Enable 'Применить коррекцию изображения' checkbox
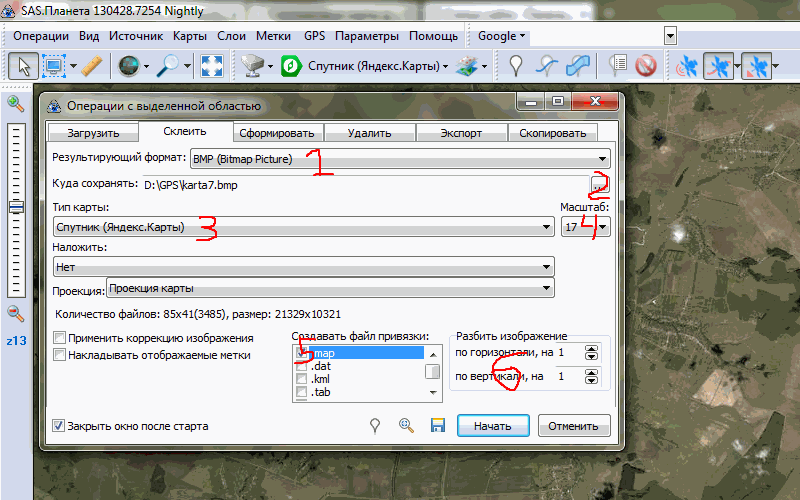 [60, 338]
